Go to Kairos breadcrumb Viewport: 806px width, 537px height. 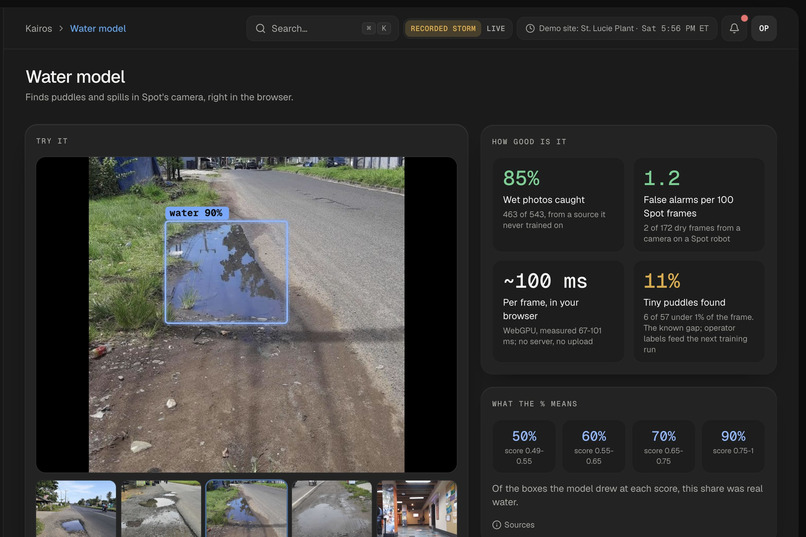[x=39, y=28]
